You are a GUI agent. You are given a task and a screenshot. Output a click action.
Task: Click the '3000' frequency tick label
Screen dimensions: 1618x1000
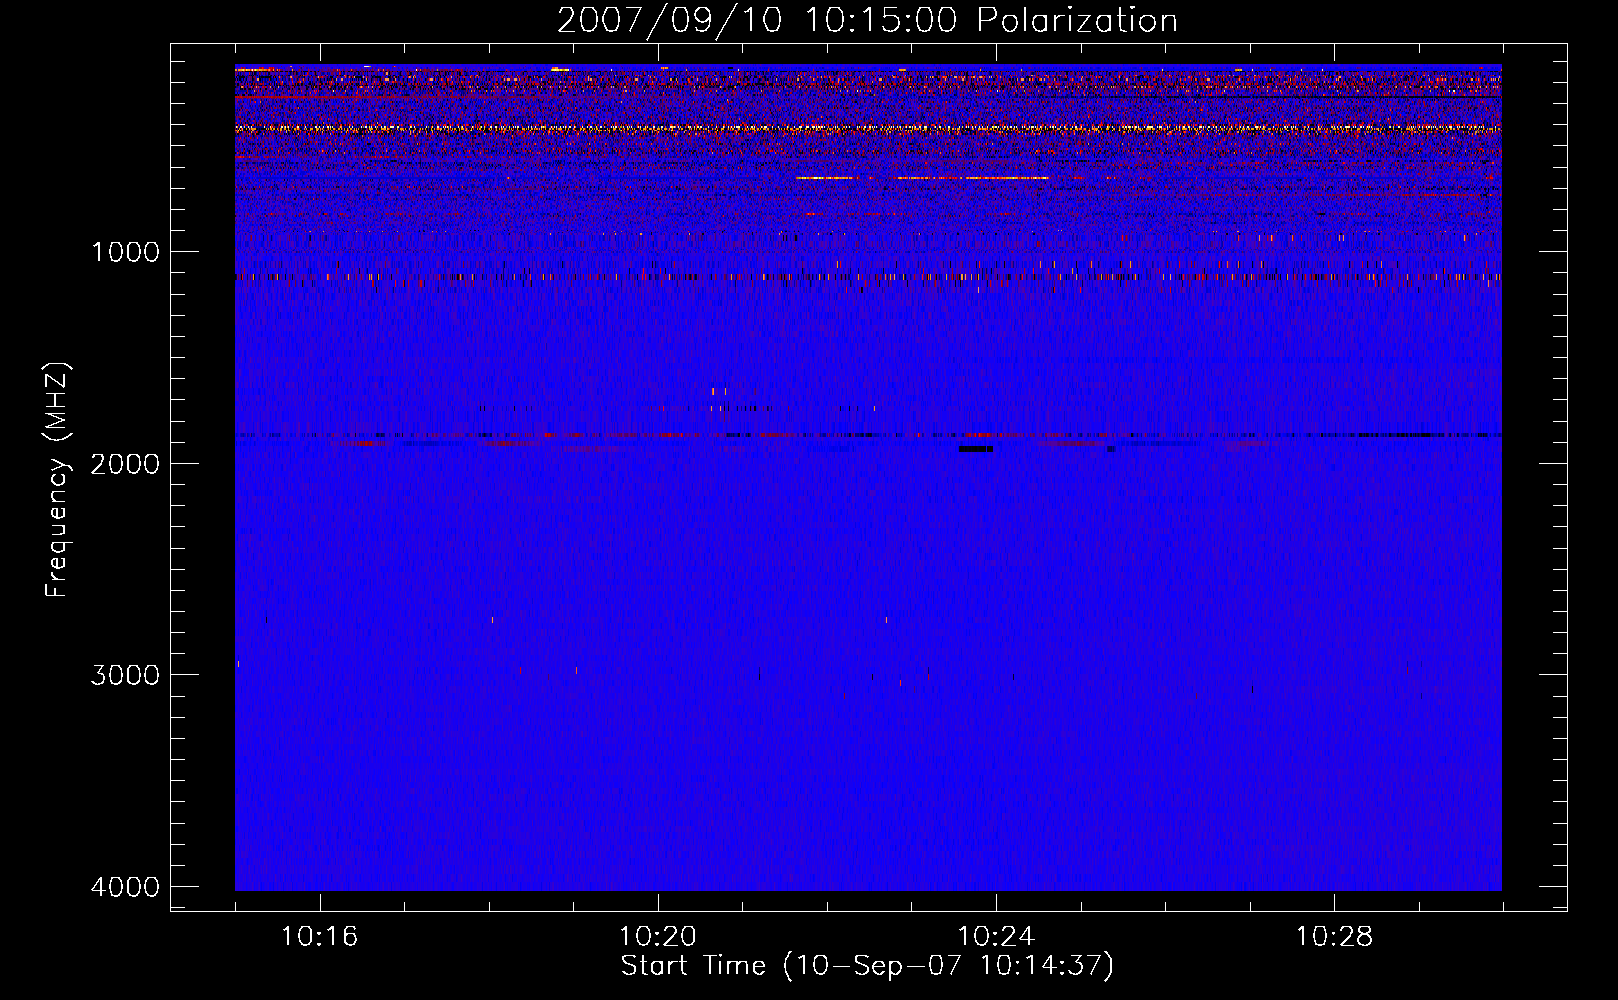point(125,674)
